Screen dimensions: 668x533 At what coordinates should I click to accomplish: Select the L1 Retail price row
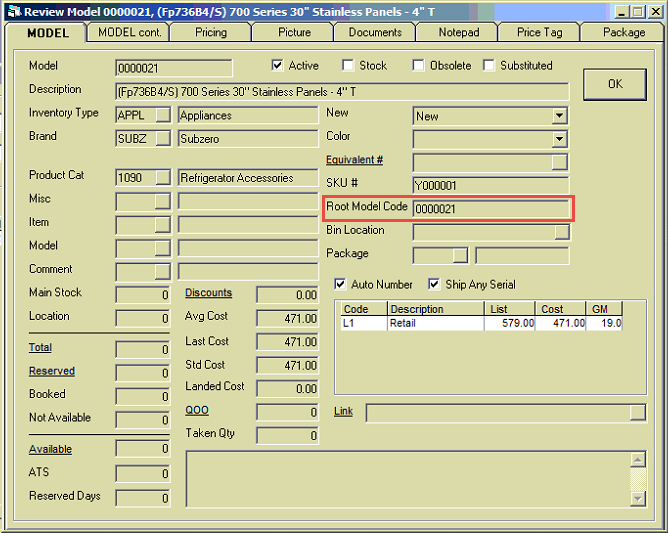(x=481, y=323)
